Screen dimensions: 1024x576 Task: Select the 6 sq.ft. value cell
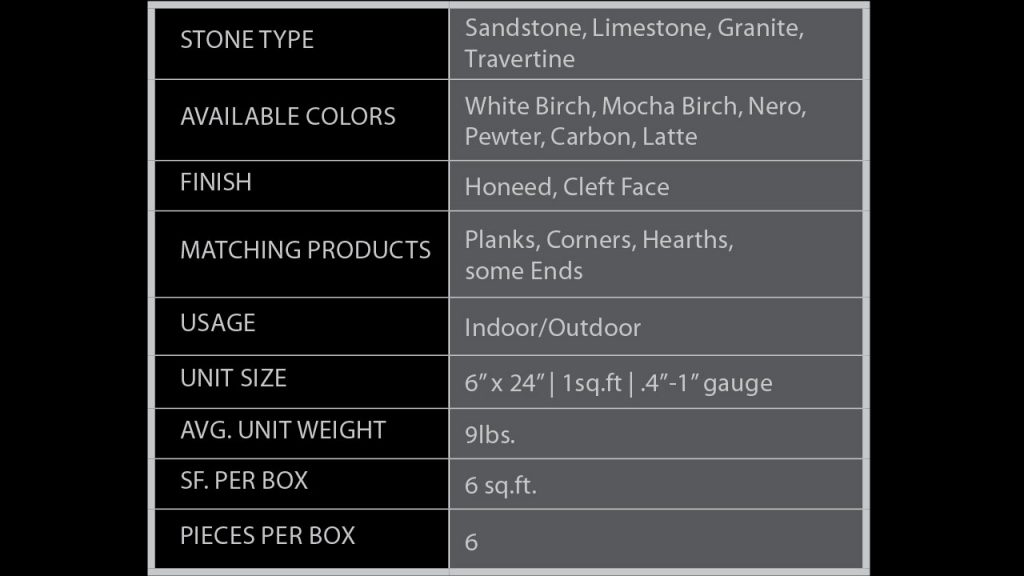(x=501, y=486)
